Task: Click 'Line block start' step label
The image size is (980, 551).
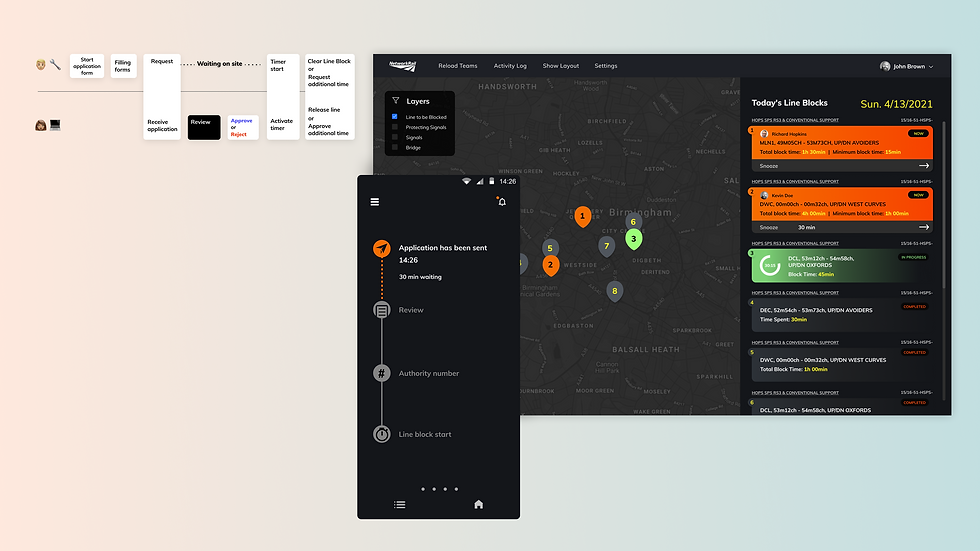Action: pos(425,435)
